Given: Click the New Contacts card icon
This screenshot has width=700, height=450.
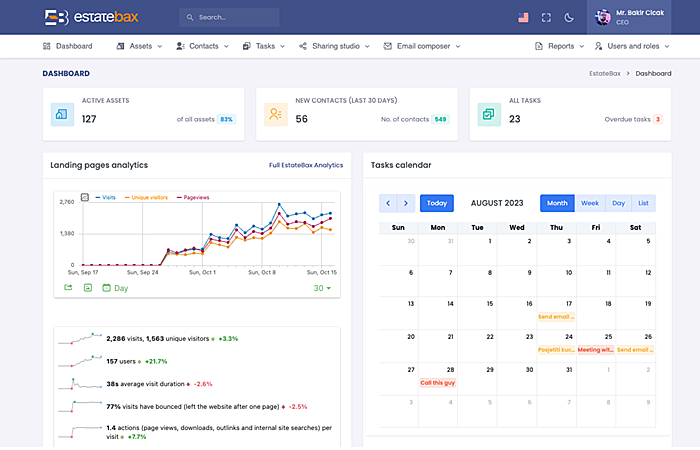Looking at the screenshot, I should pos(276,114).
